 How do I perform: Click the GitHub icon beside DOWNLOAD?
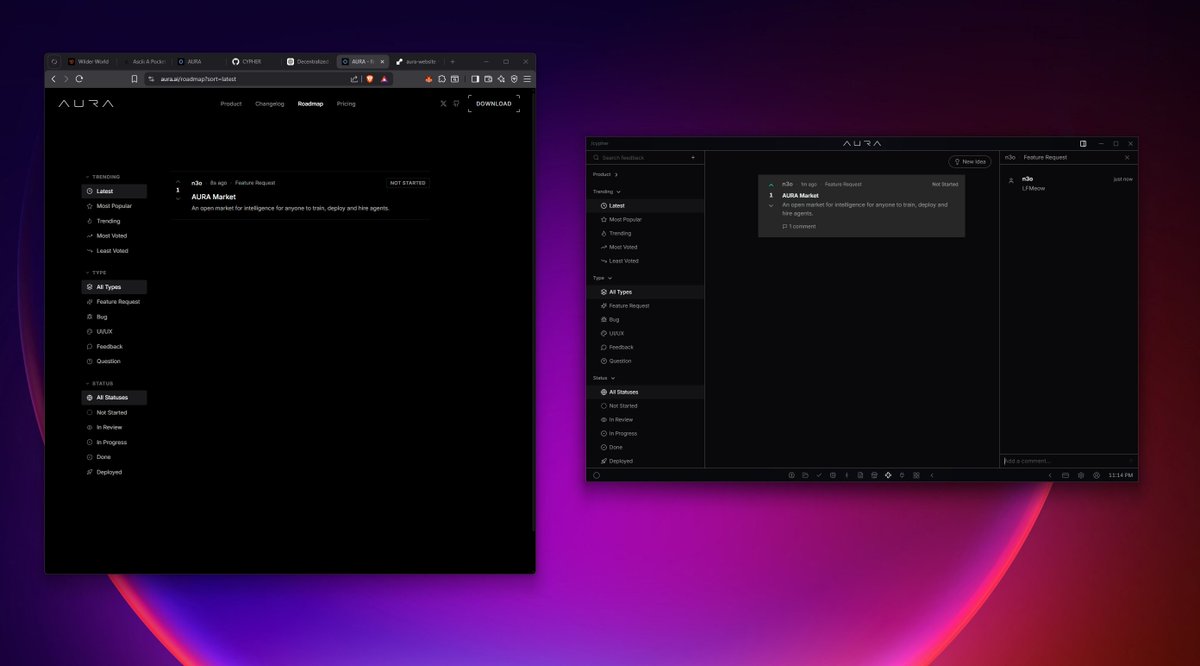[x=456, y=104]
